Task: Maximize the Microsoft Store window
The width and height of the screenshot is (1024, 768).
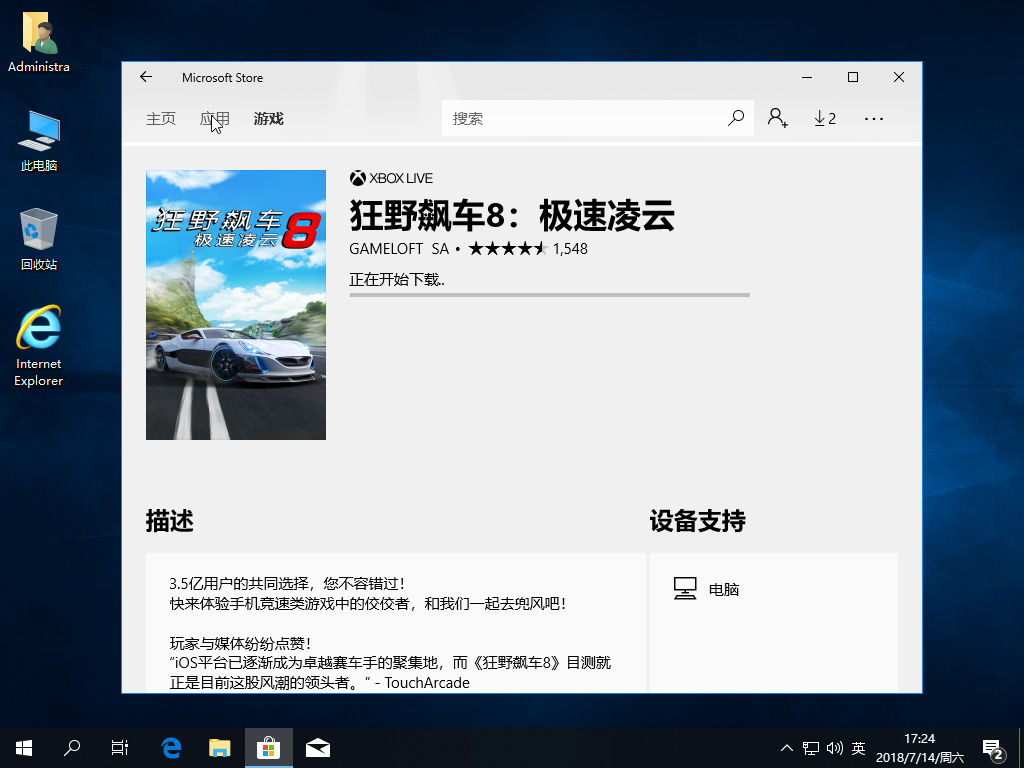Action: pos(853,77)
